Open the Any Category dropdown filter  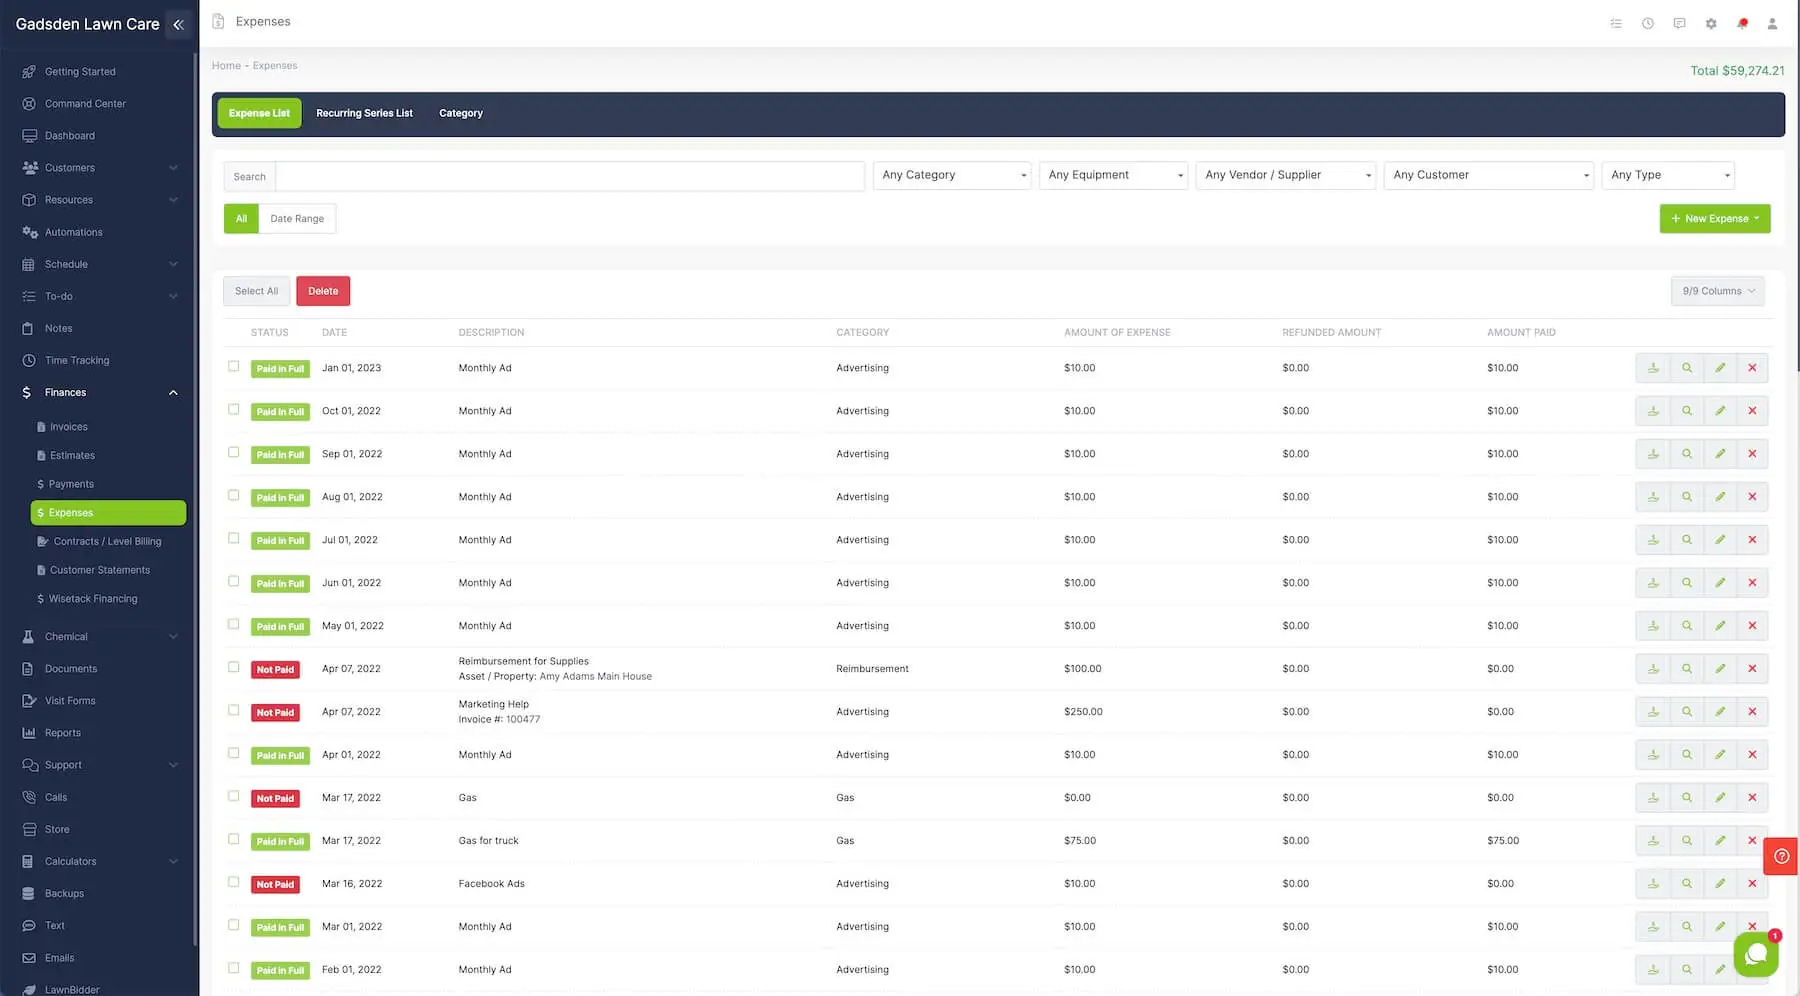952,175
